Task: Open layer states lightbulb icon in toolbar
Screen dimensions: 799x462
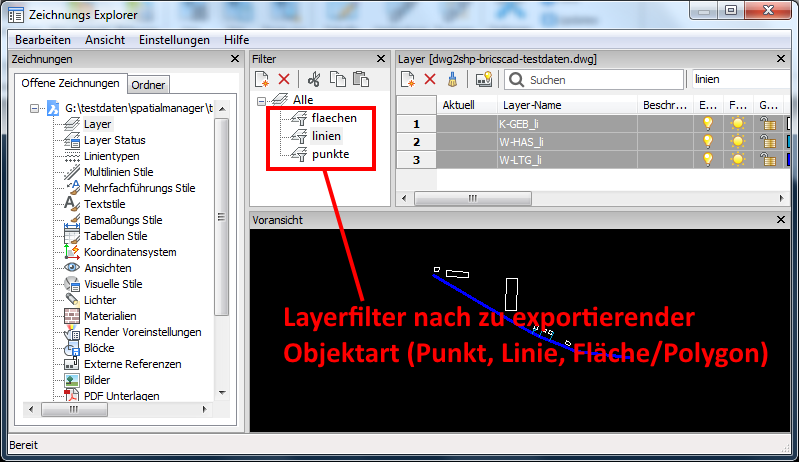Action: coord(484,79)
